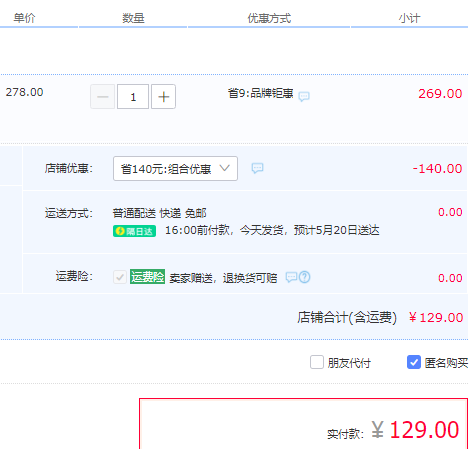Click comment bubble icon next to 退换货可赔
Image resolution: width=475 pixels, height=449 pixels.
(291, 277)
